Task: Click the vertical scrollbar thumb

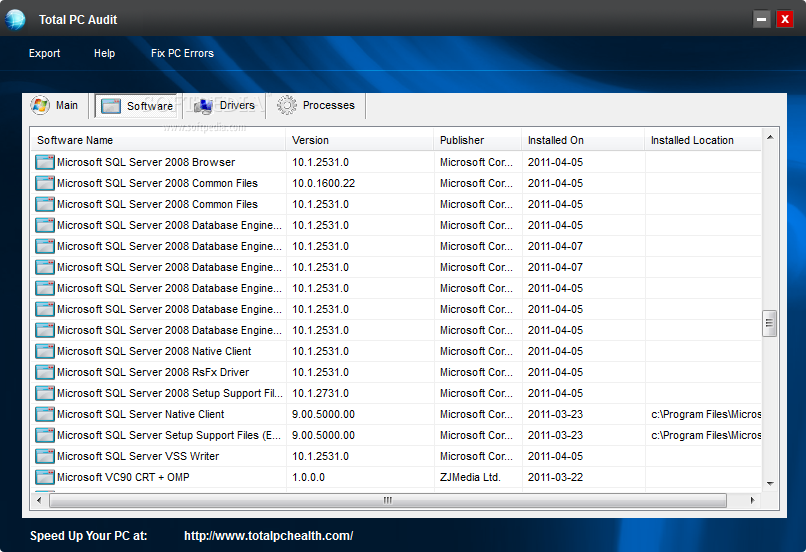Action: coord(770,323)
